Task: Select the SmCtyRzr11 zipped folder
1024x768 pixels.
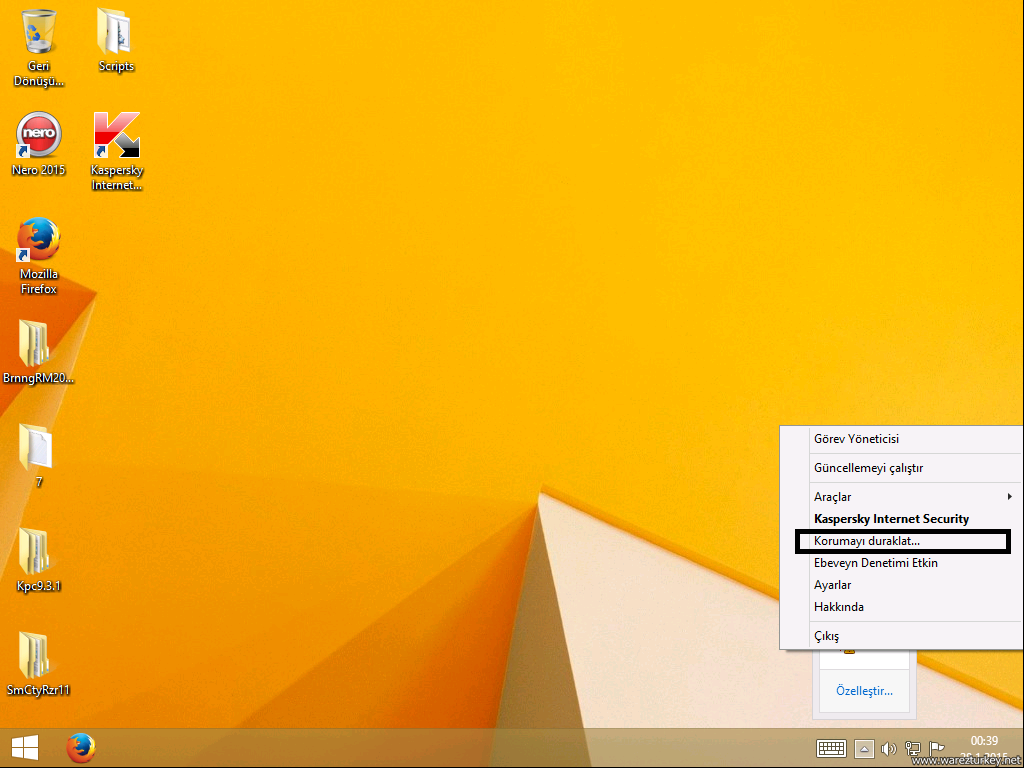Action: pos(38,655)
